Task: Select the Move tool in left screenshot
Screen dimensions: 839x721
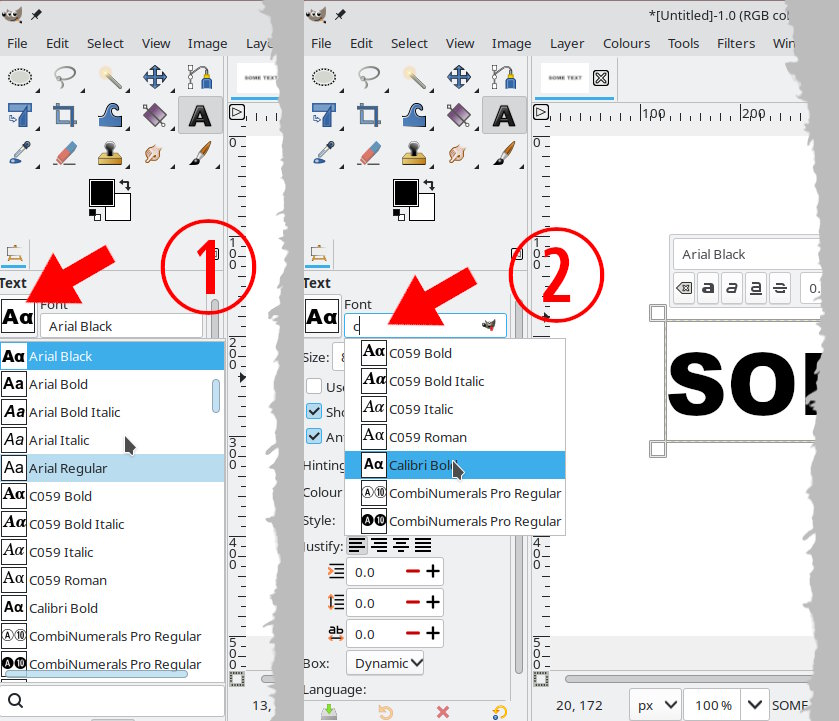Action: pos(155,78)
